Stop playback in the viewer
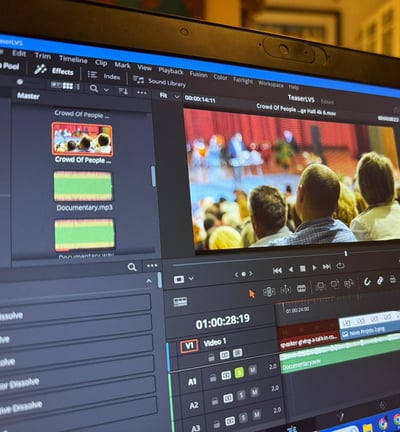Image resolution: width=400 pixels, height=432 pixels. tap(303, 268)
